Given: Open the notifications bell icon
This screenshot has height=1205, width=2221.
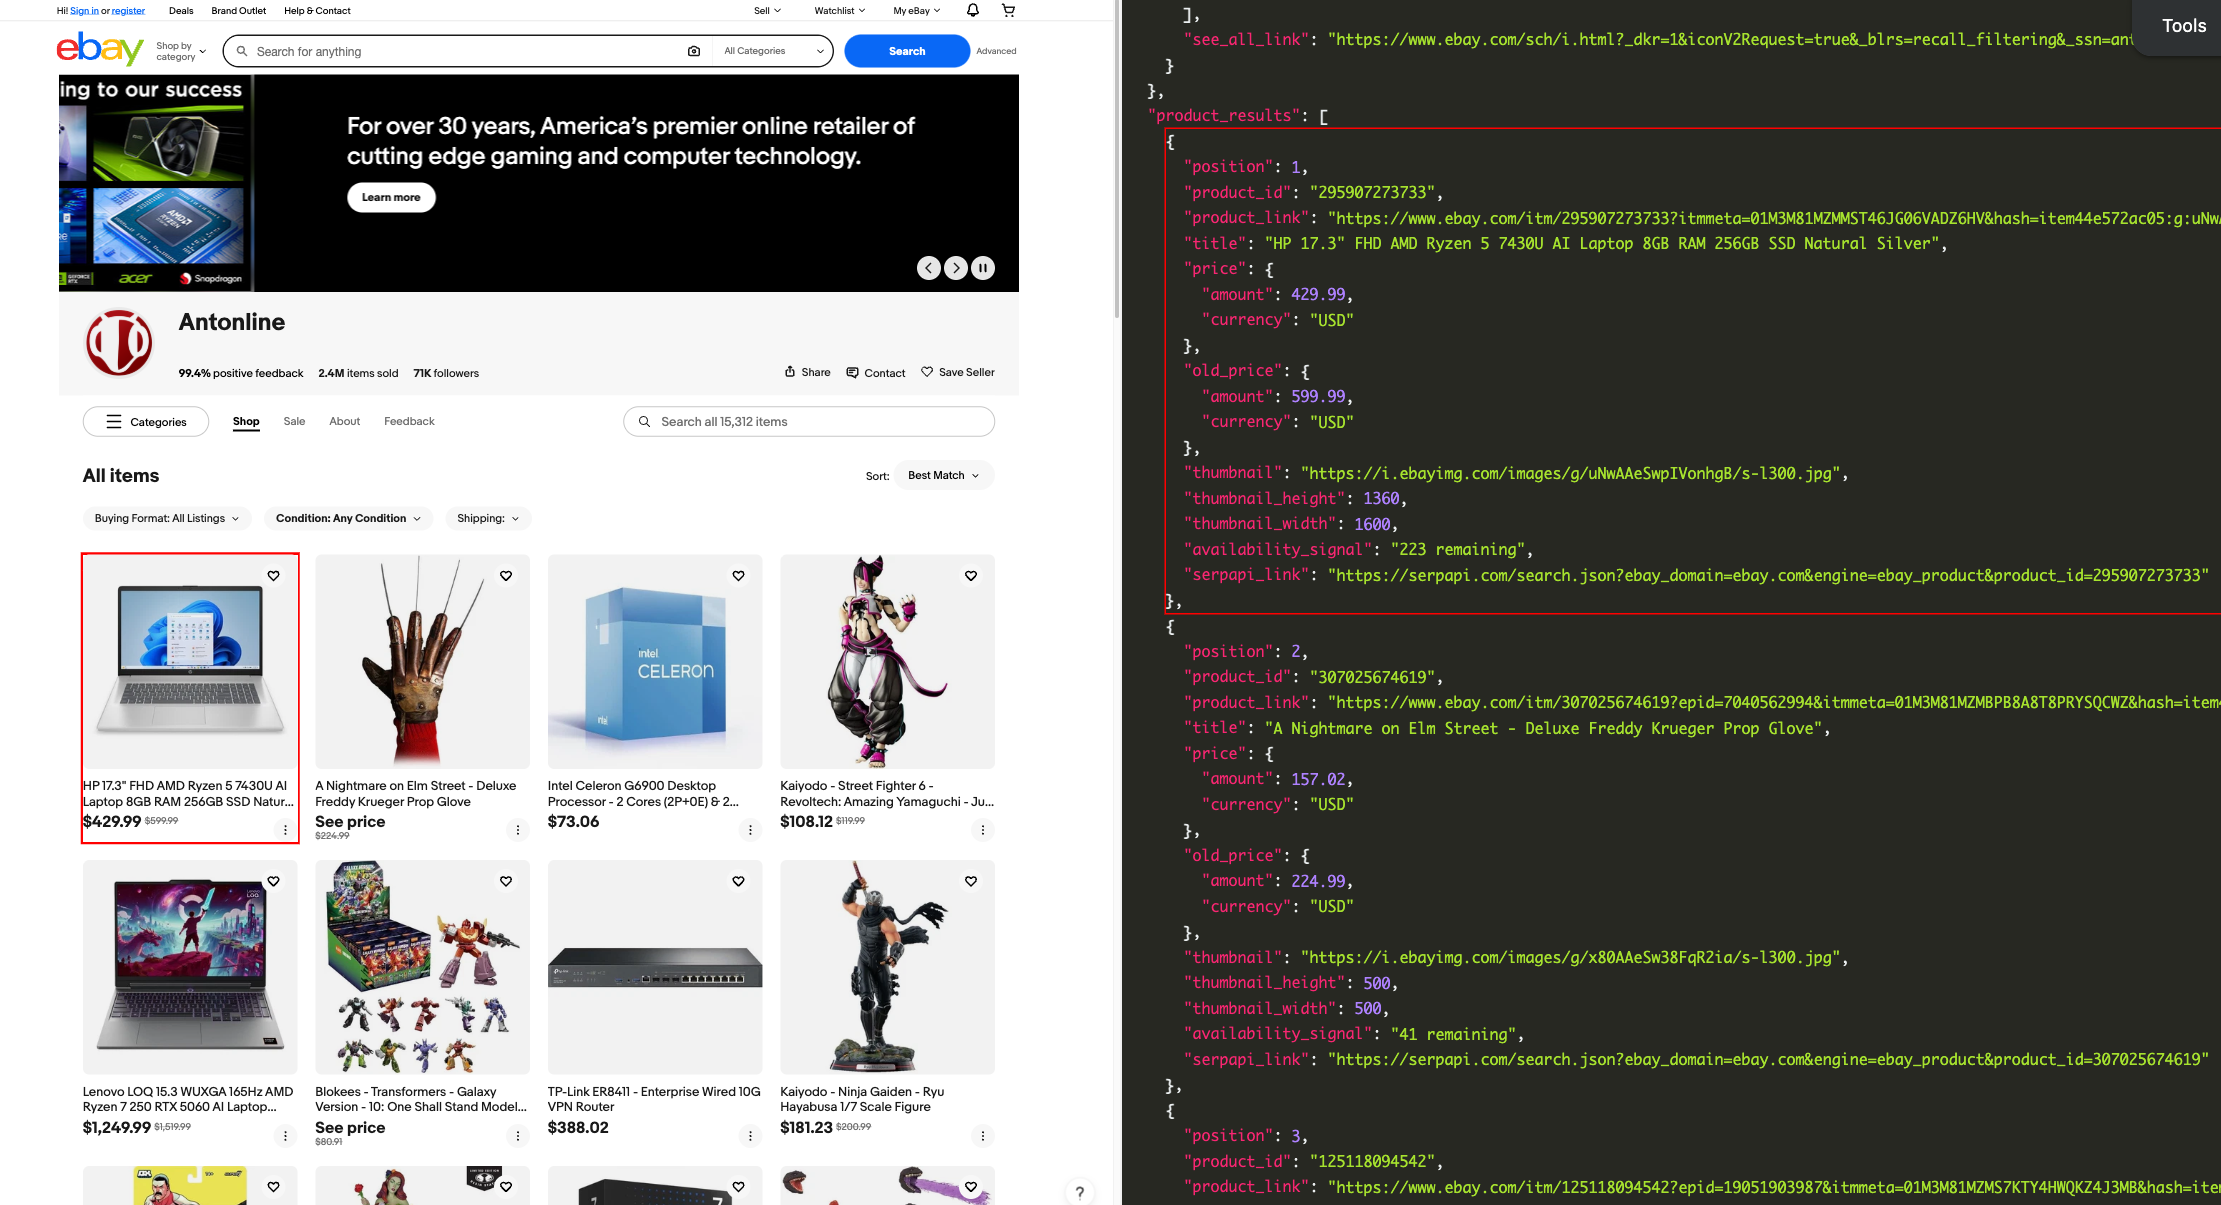Looking at the screenshot, I should click(972, 10).
